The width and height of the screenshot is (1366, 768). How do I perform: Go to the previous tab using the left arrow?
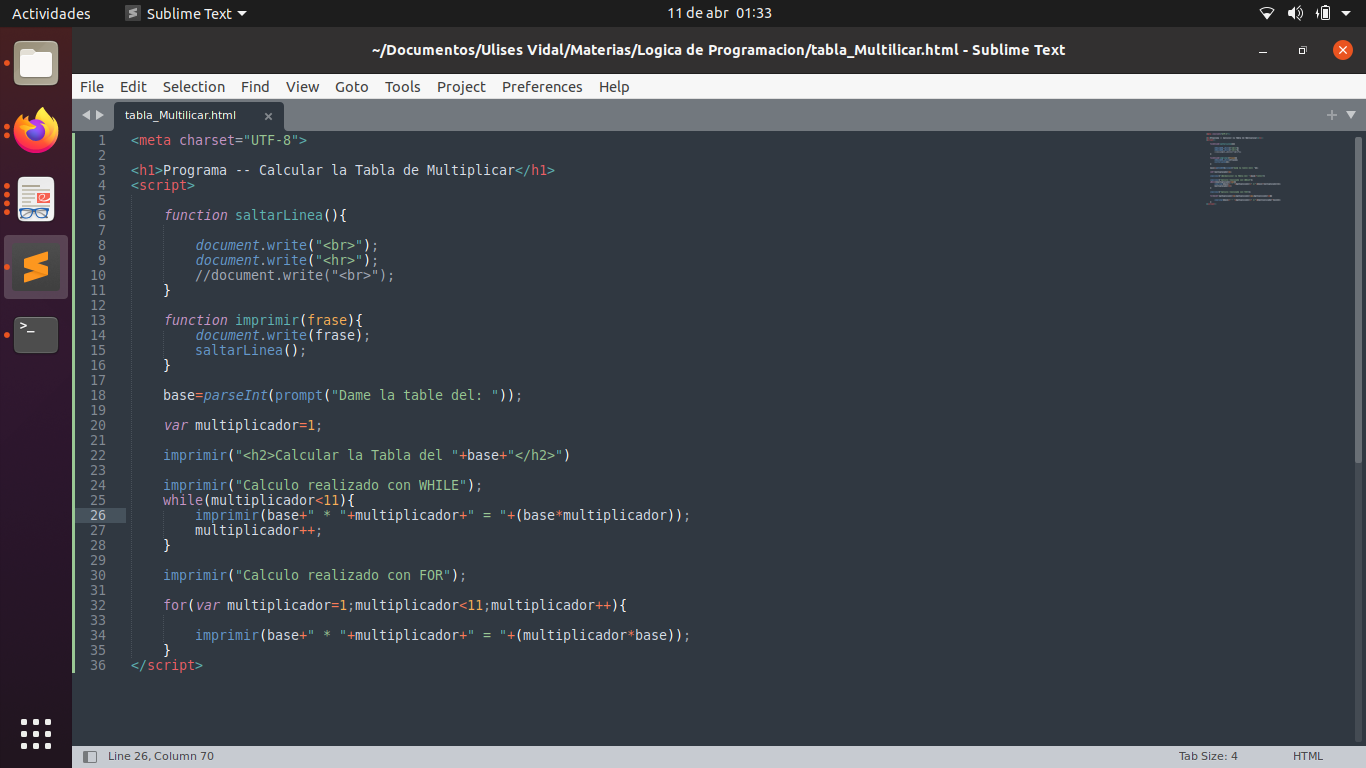coord(86,115)
